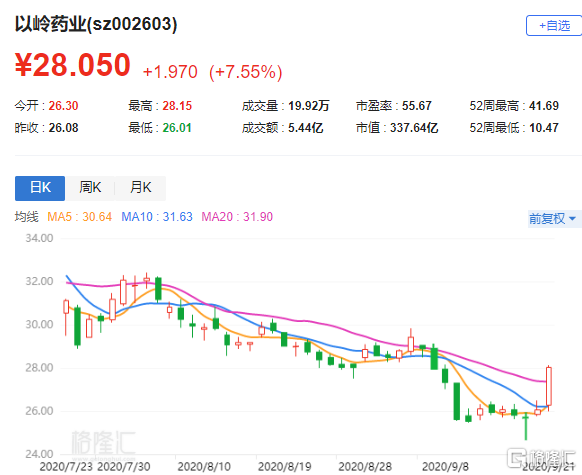Click the 2020/9/8 date axis label

coord(445,467)
